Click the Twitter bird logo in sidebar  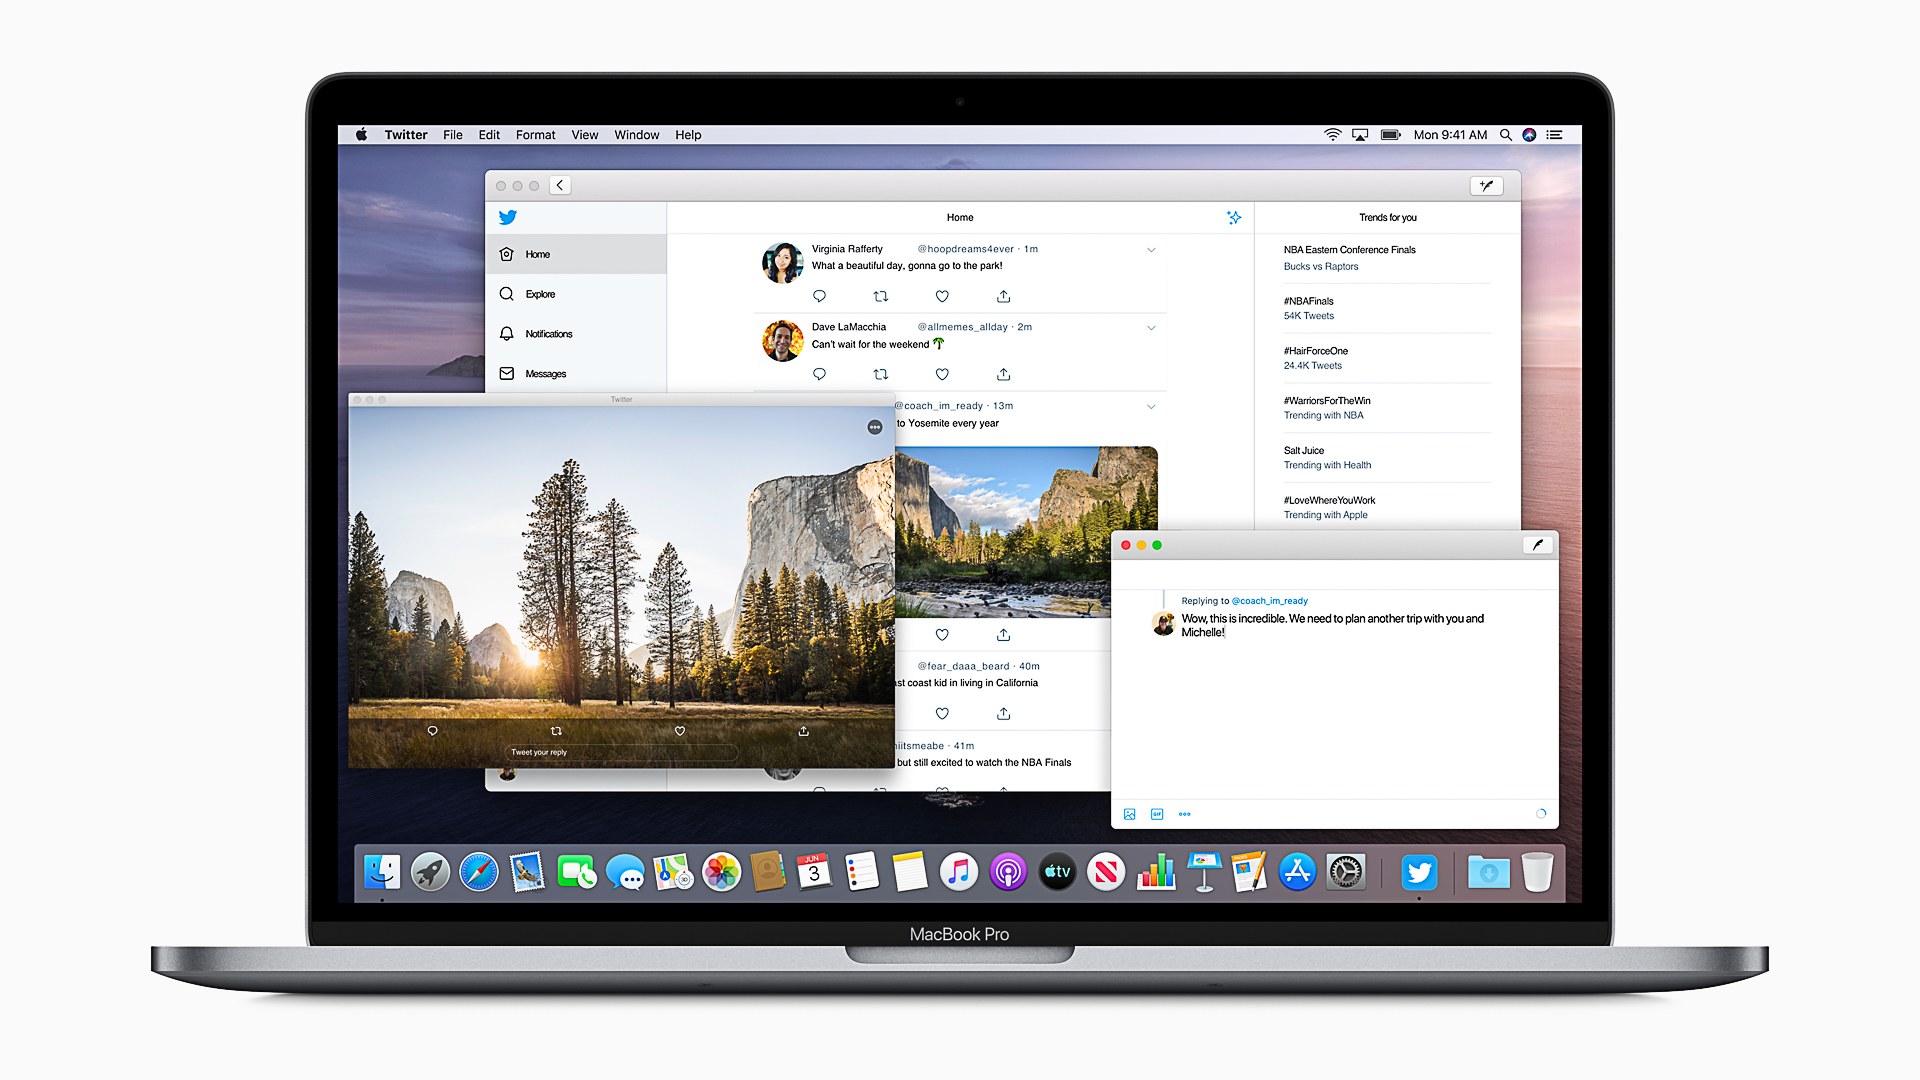pyautogui.click(x=508, y=217)
